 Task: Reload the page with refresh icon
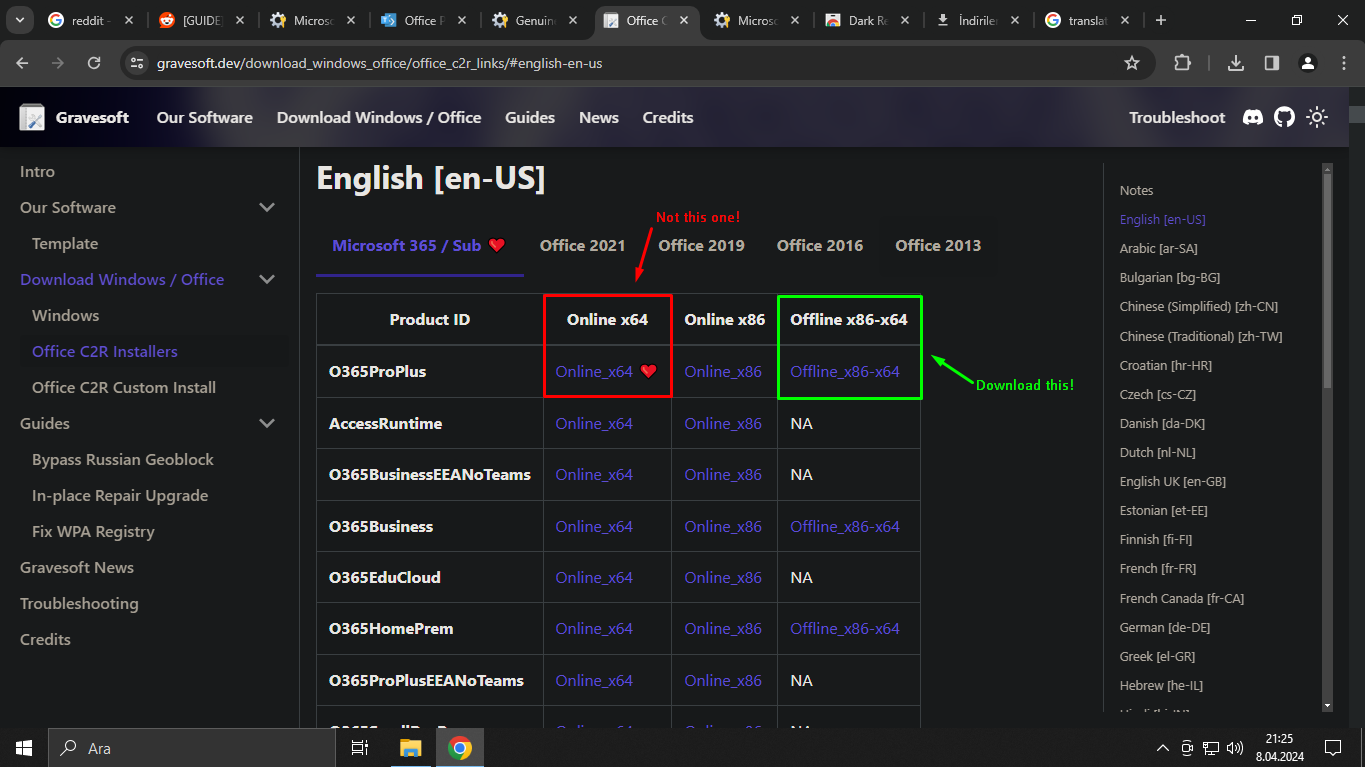coord(94,63)
